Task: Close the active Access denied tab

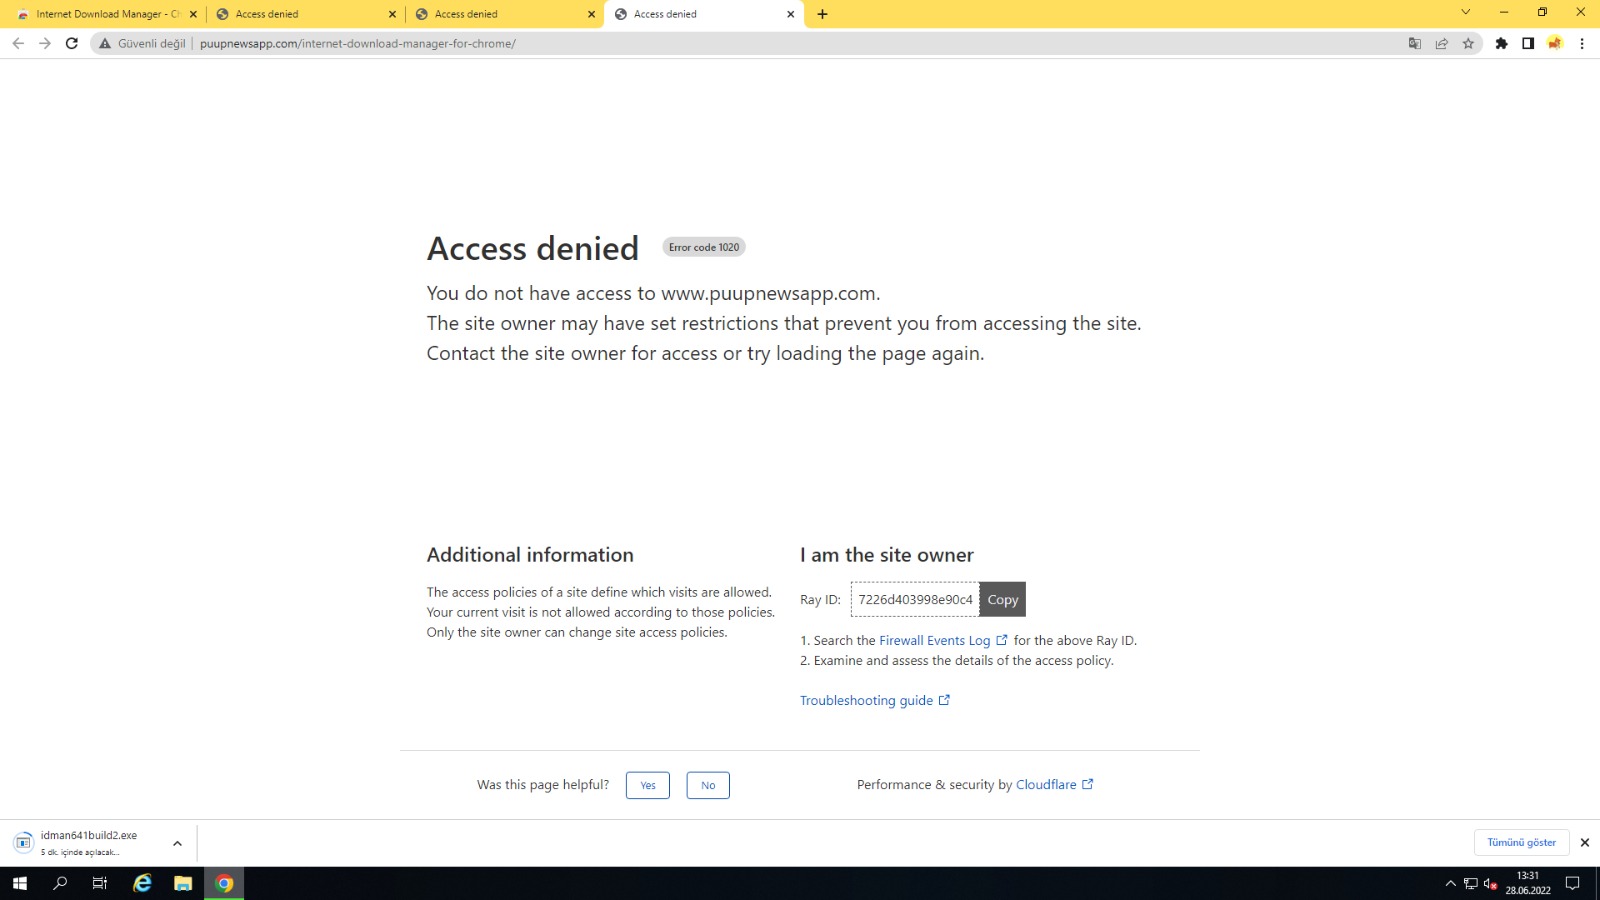Action: click(x=790, y=14)
